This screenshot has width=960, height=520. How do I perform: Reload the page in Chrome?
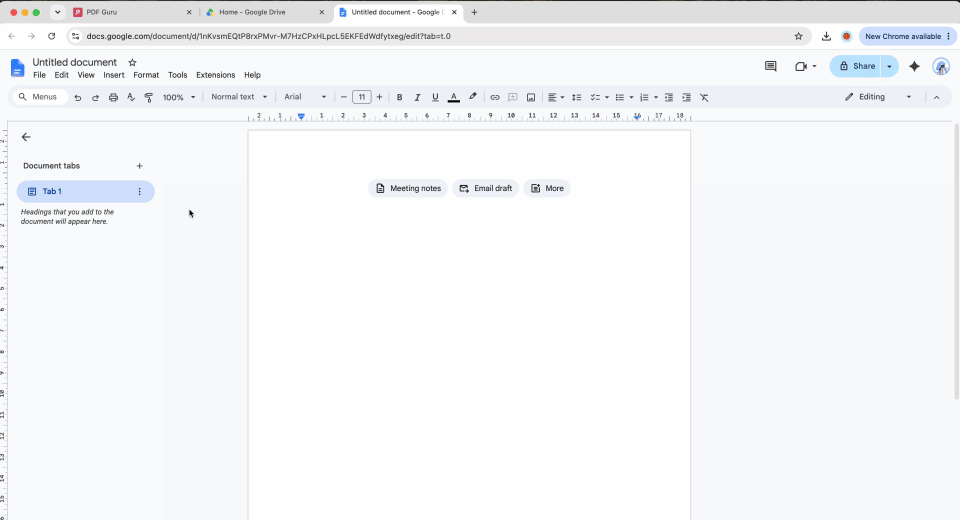point(51,36)
